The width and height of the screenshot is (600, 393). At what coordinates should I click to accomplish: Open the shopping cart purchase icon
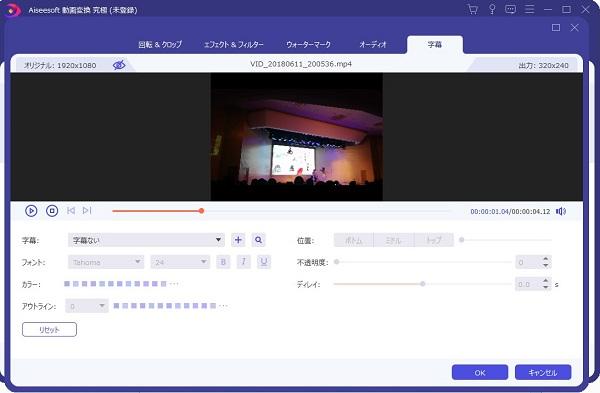473,10
